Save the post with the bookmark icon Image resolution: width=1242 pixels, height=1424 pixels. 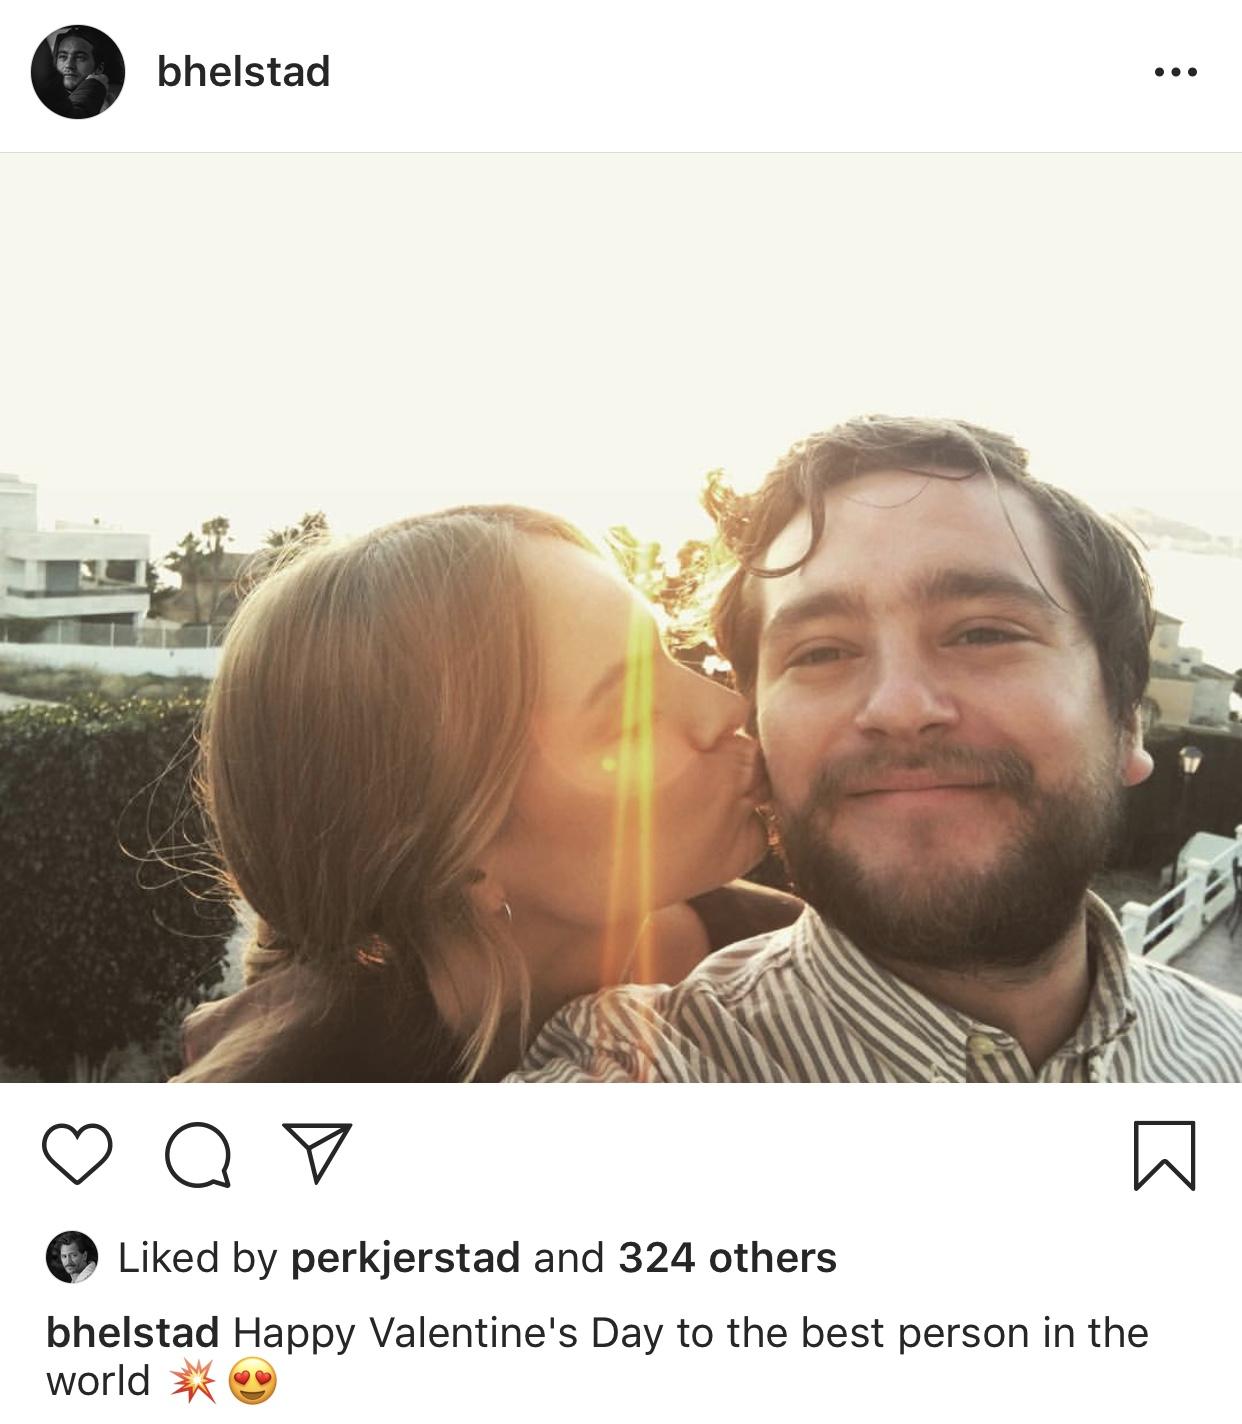(1164, 1155)
